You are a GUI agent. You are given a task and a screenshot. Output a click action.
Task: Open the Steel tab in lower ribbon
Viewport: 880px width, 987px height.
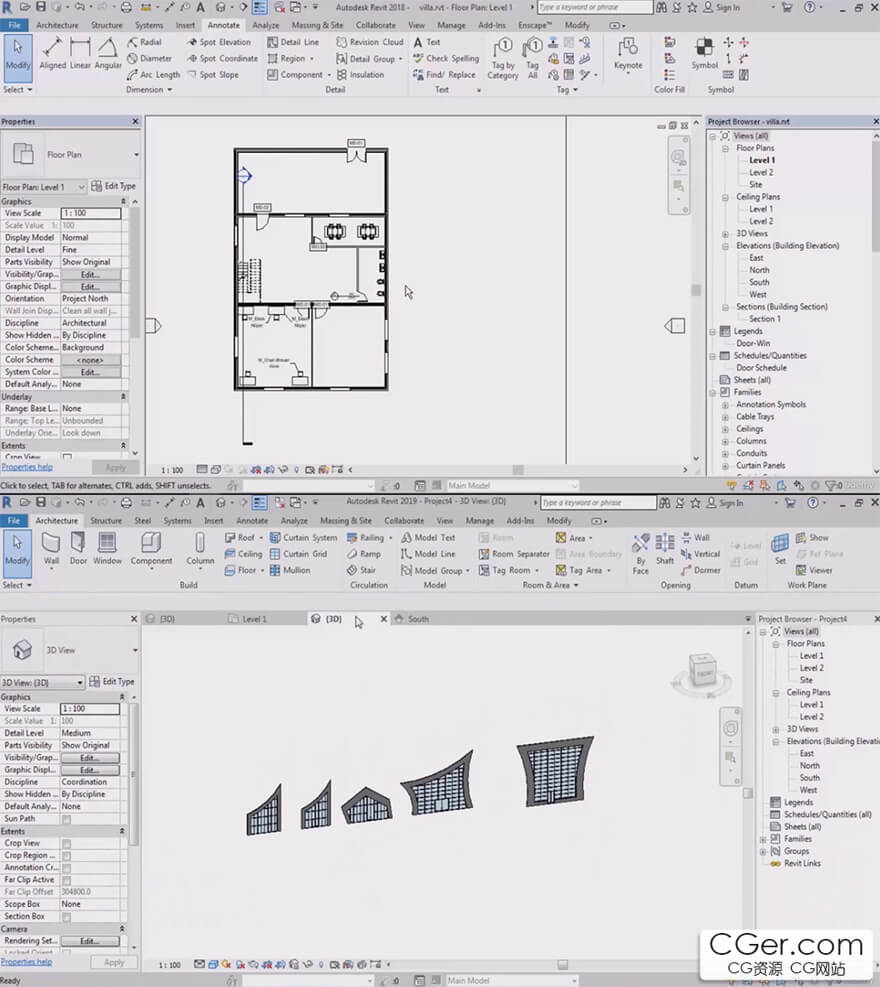[143, 521]
